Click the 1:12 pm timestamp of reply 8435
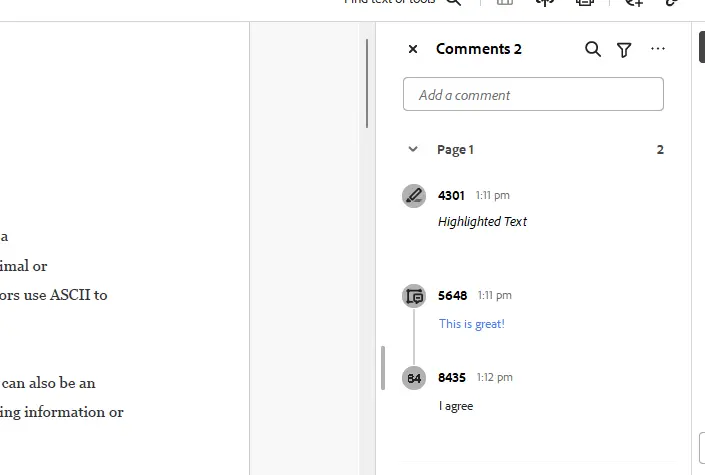 pyautogui.click(x=494, y=377)
